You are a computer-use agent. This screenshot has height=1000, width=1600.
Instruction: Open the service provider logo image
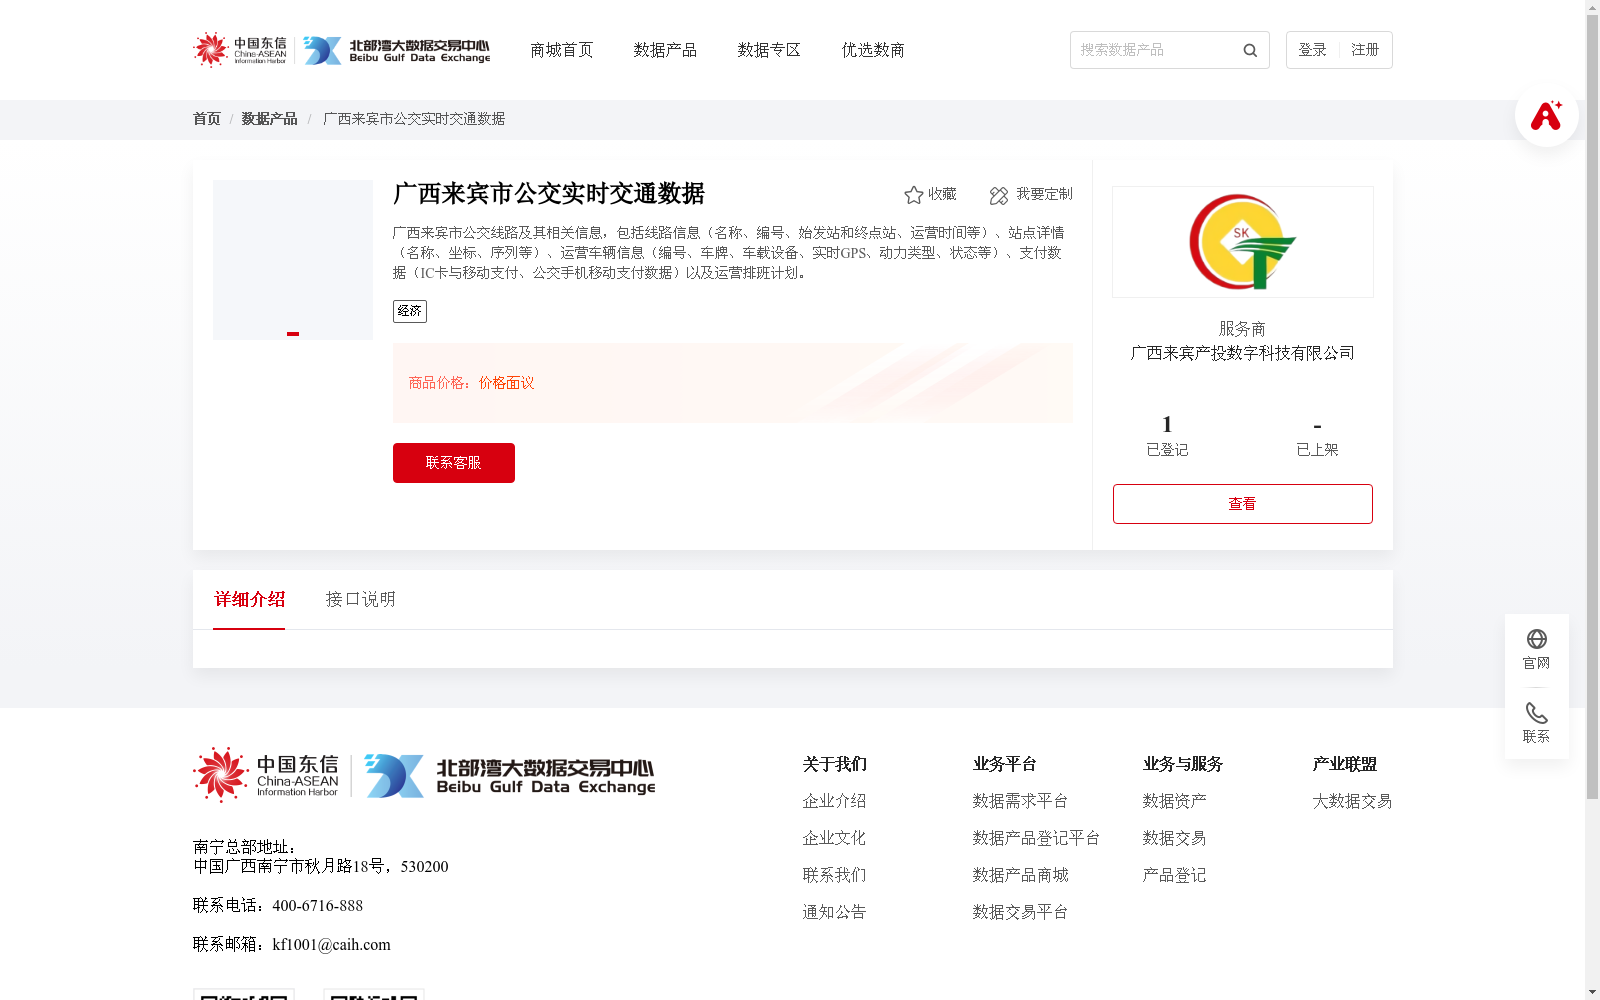pyautogui.click(x=1242, y=241)
